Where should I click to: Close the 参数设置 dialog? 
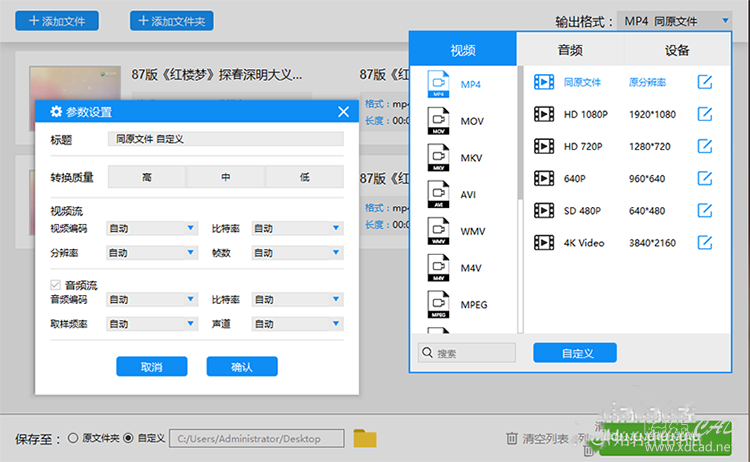pos(343,112)
